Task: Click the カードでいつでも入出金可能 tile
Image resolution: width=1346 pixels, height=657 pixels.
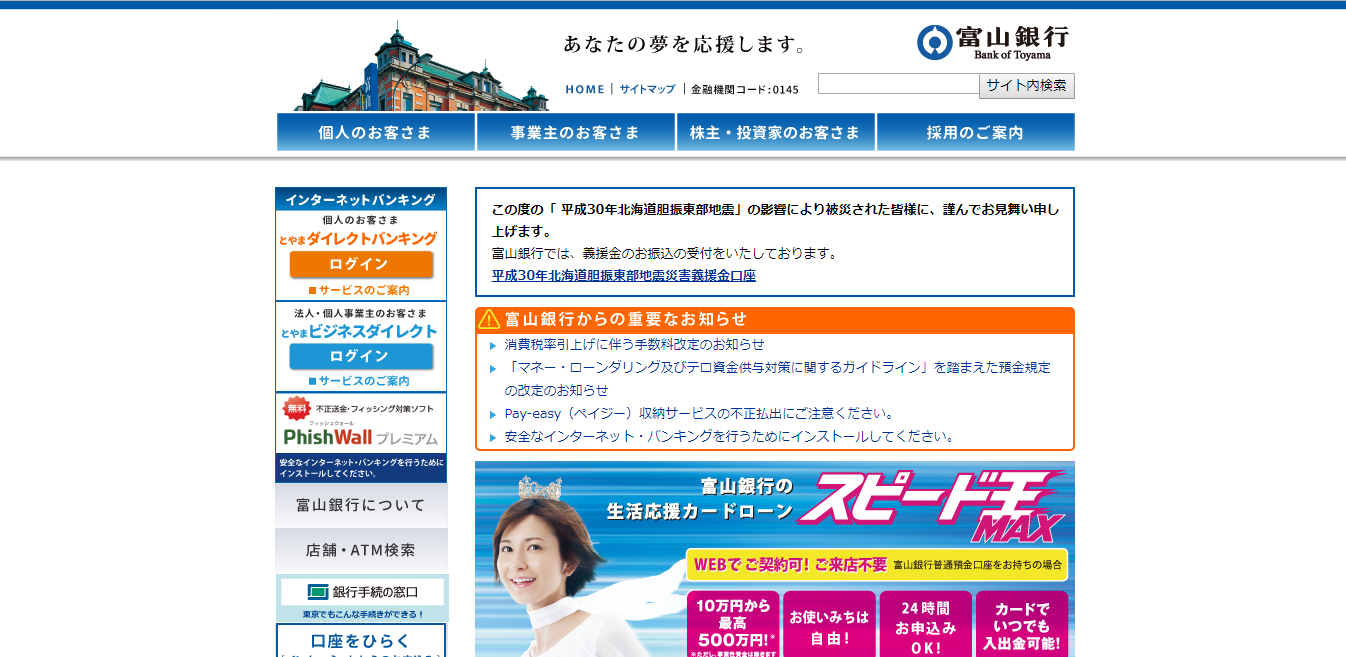Action: click(1021, 624)
